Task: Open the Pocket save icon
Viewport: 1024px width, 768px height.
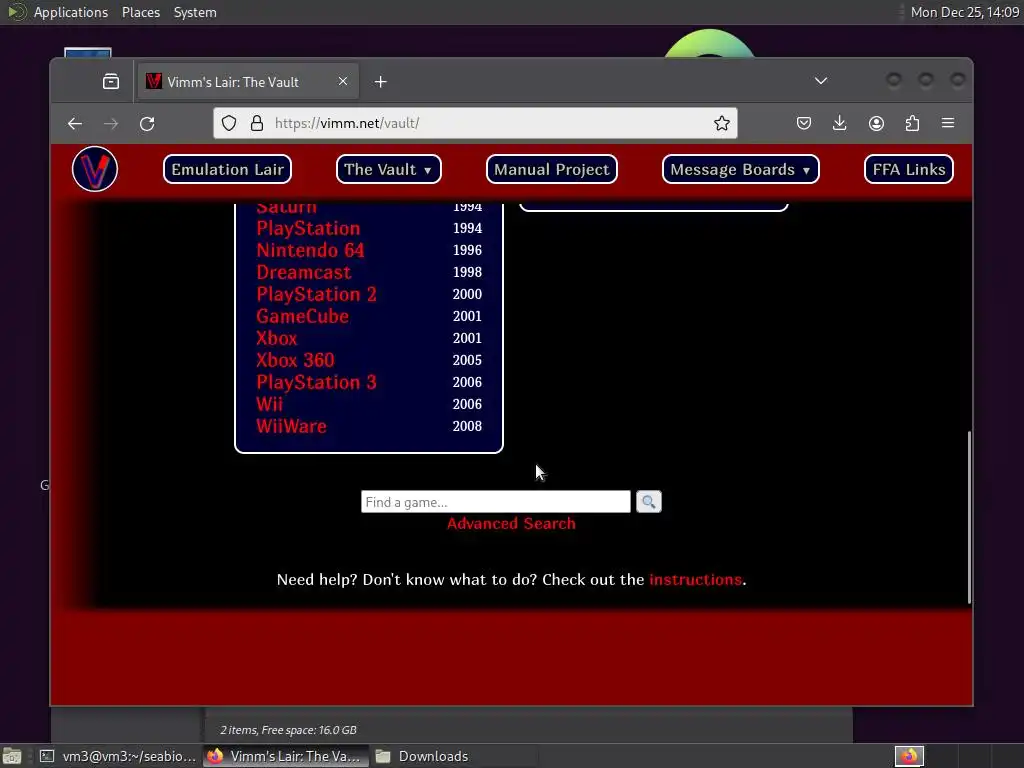Action: click(804, 123)
